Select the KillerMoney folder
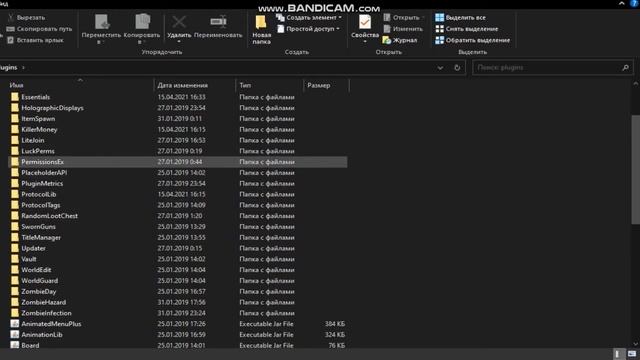 click(x=178, y=129)
